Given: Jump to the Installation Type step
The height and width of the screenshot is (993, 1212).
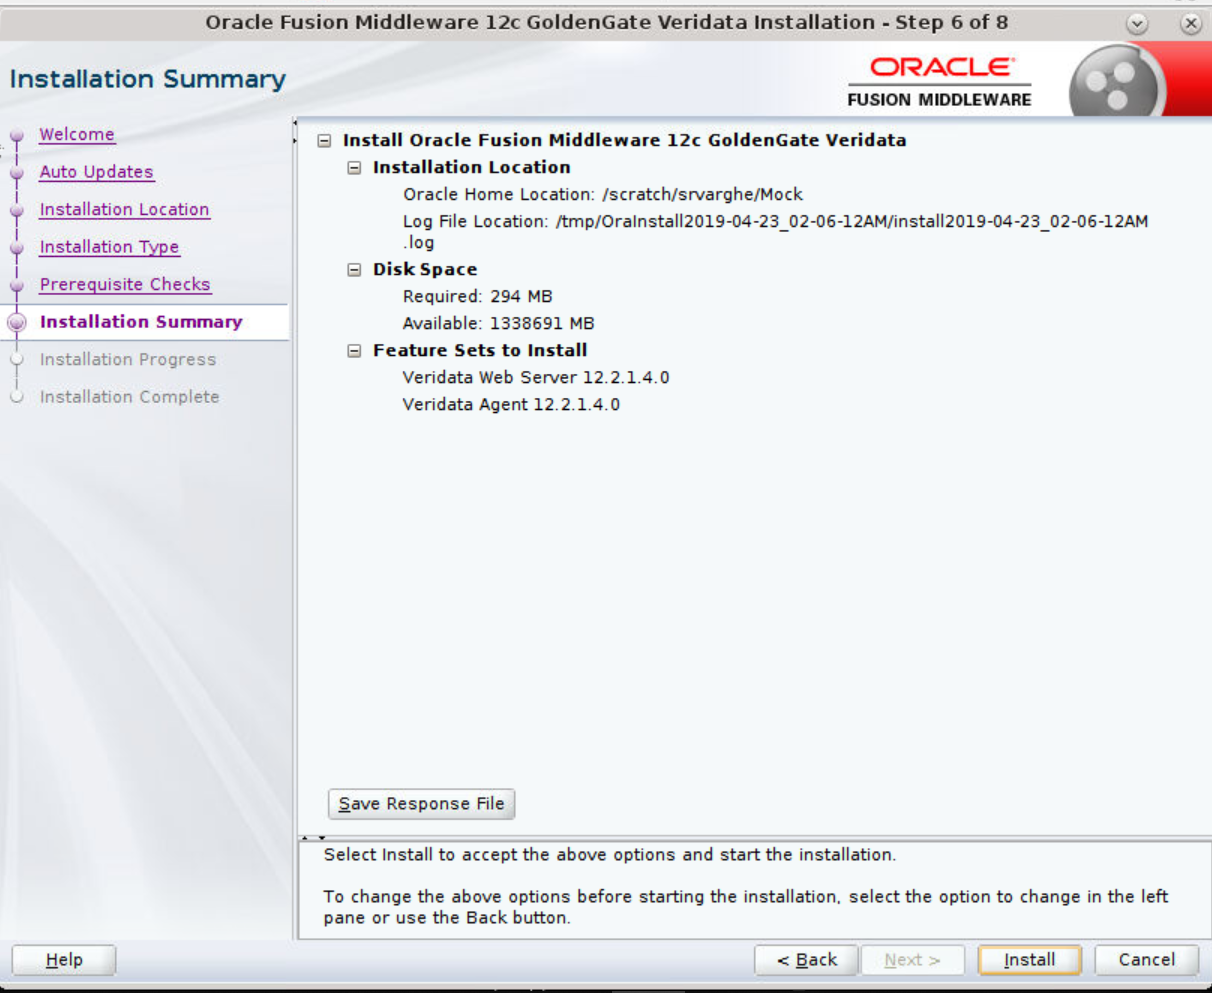Looking at the screenshot, I should (x=109, y=247).
